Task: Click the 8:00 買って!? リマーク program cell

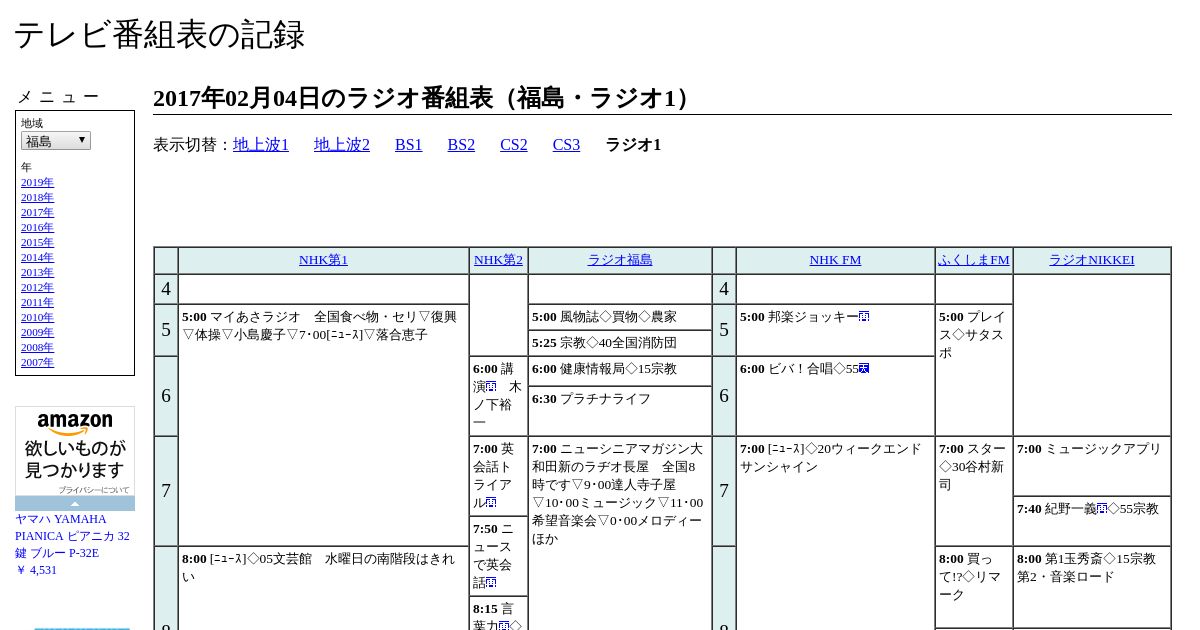Action: coord(974,587)
